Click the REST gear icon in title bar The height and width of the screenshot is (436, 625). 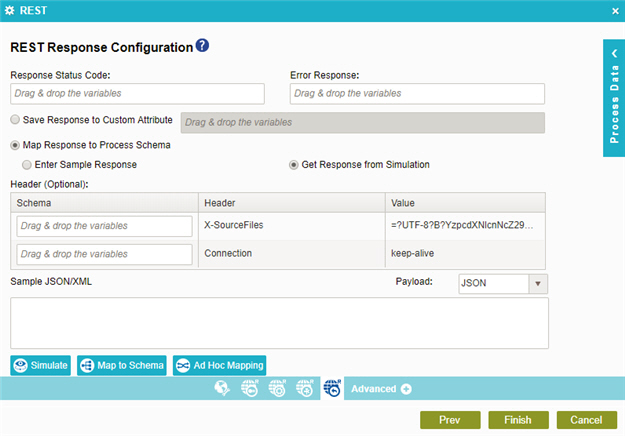[x=10, y=10]
